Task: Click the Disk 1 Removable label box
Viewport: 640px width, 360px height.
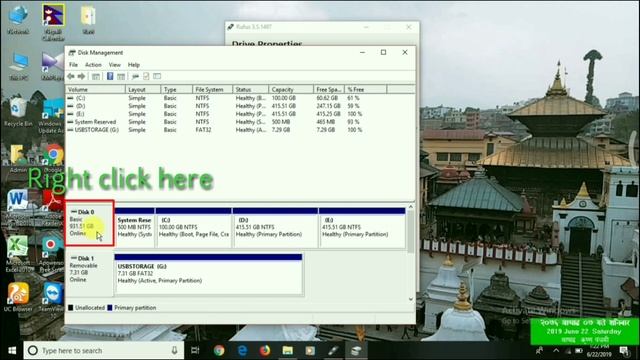Action: pyautogui.click(x=89, y=273)
